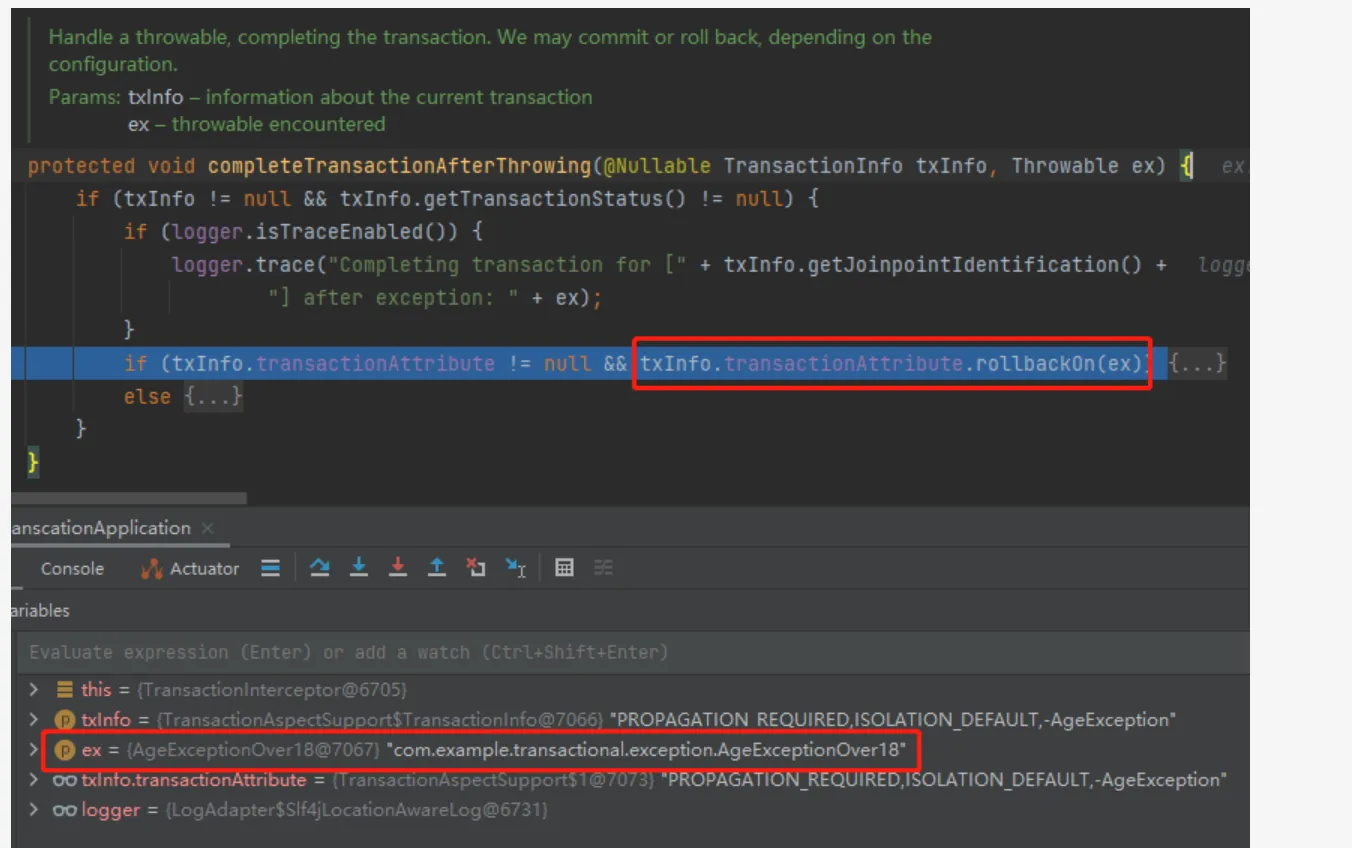This screenshot has width=1352, height=848.
Task: Click the red Force Step Into icon
Action: coord(398,567)
